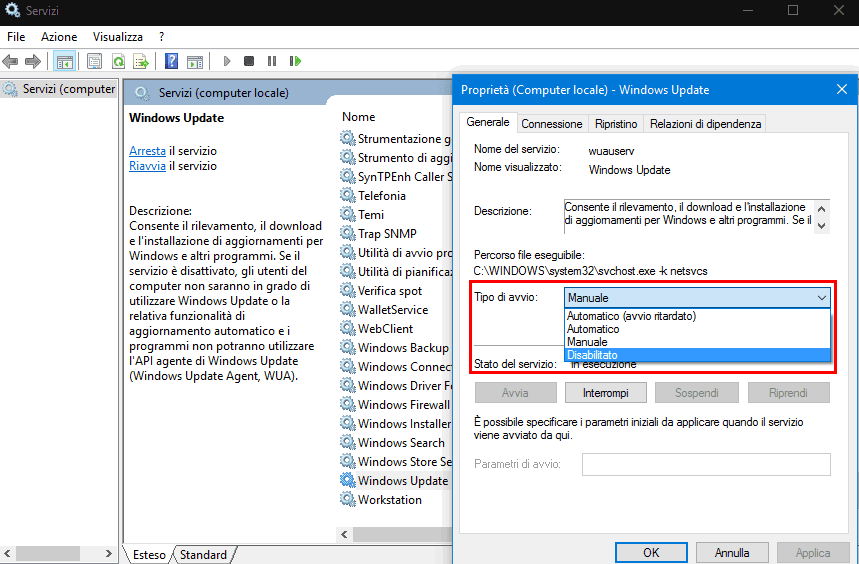Select the Windows Backup service row
The image size is (859, 564).
click(x=396, y=348)
